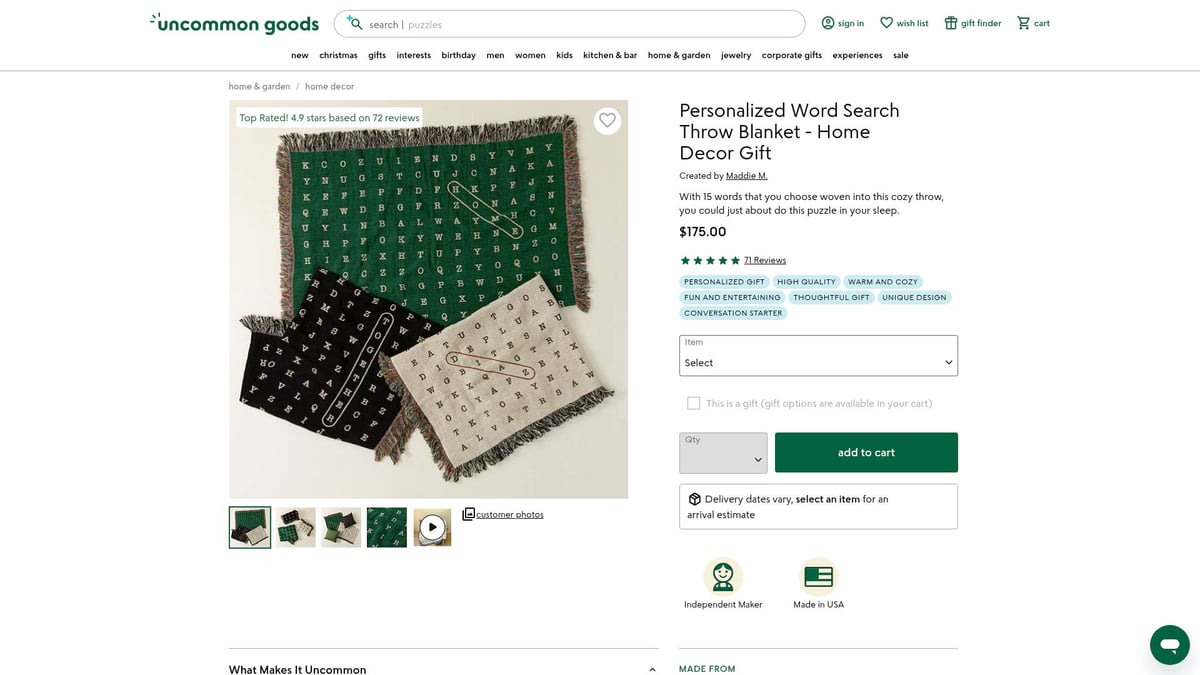
Task: Open the christmas menu item
Action: click(338, 55)
